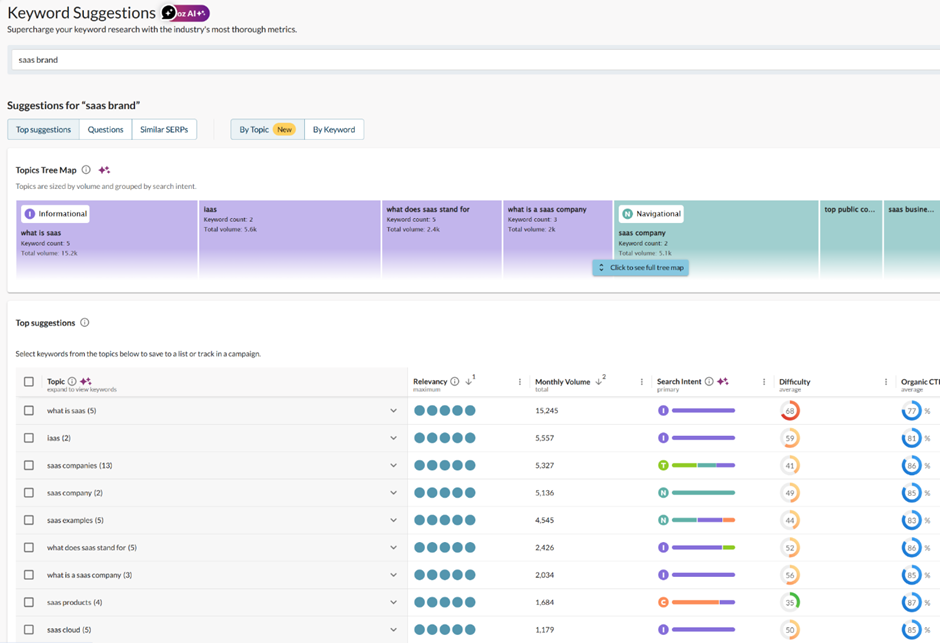Expand the saas companies (13) topic
The width and height of the screenshot is (940, 643).
[x=393, y=465]
